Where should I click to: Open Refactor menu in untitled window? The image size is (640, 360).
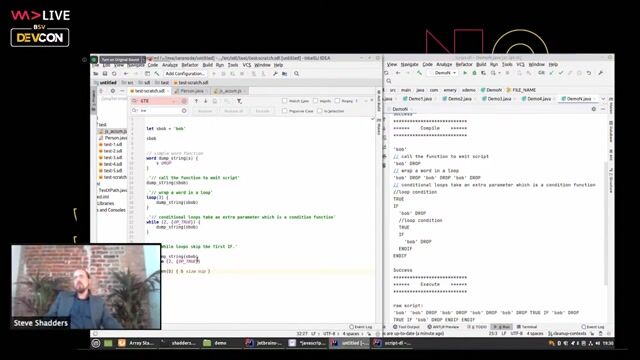tap(190, 65)
